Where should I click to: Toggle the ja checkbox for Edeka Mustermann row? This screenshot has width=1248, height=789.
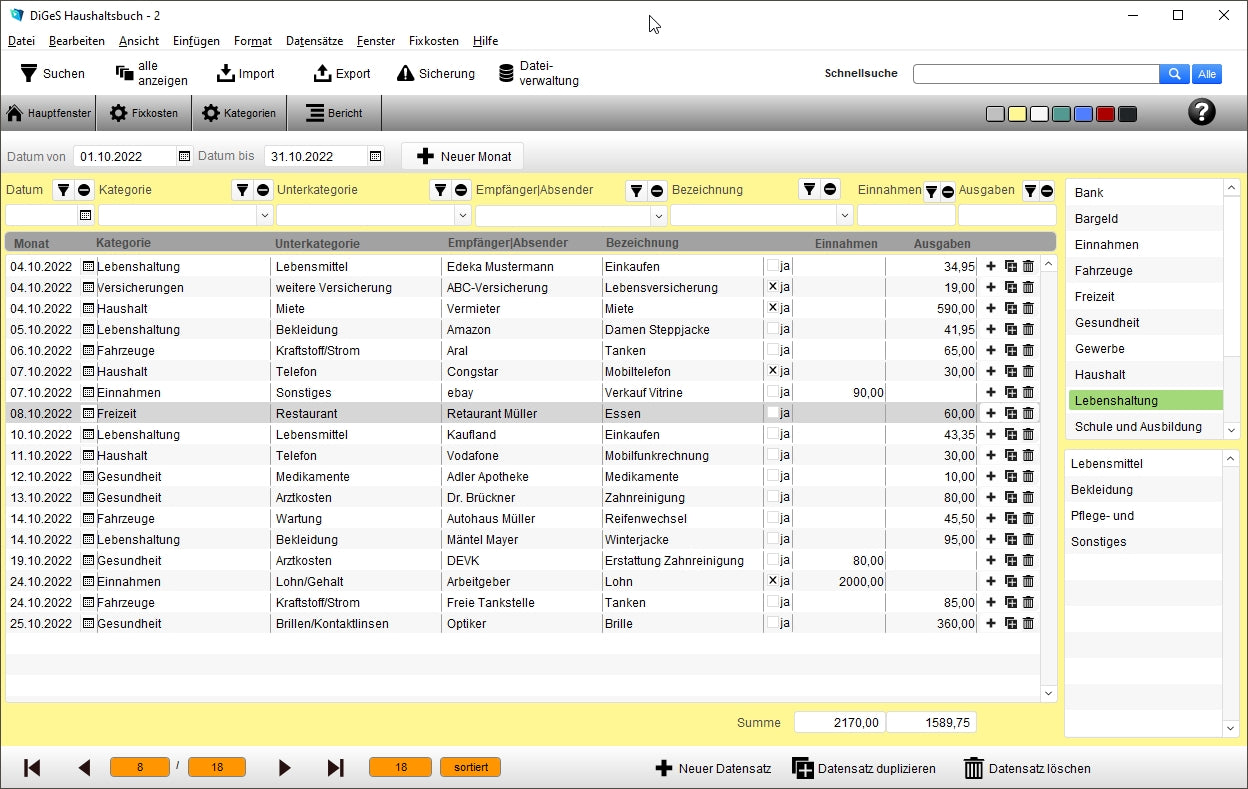pyautogui.click(x=772, y=267)
